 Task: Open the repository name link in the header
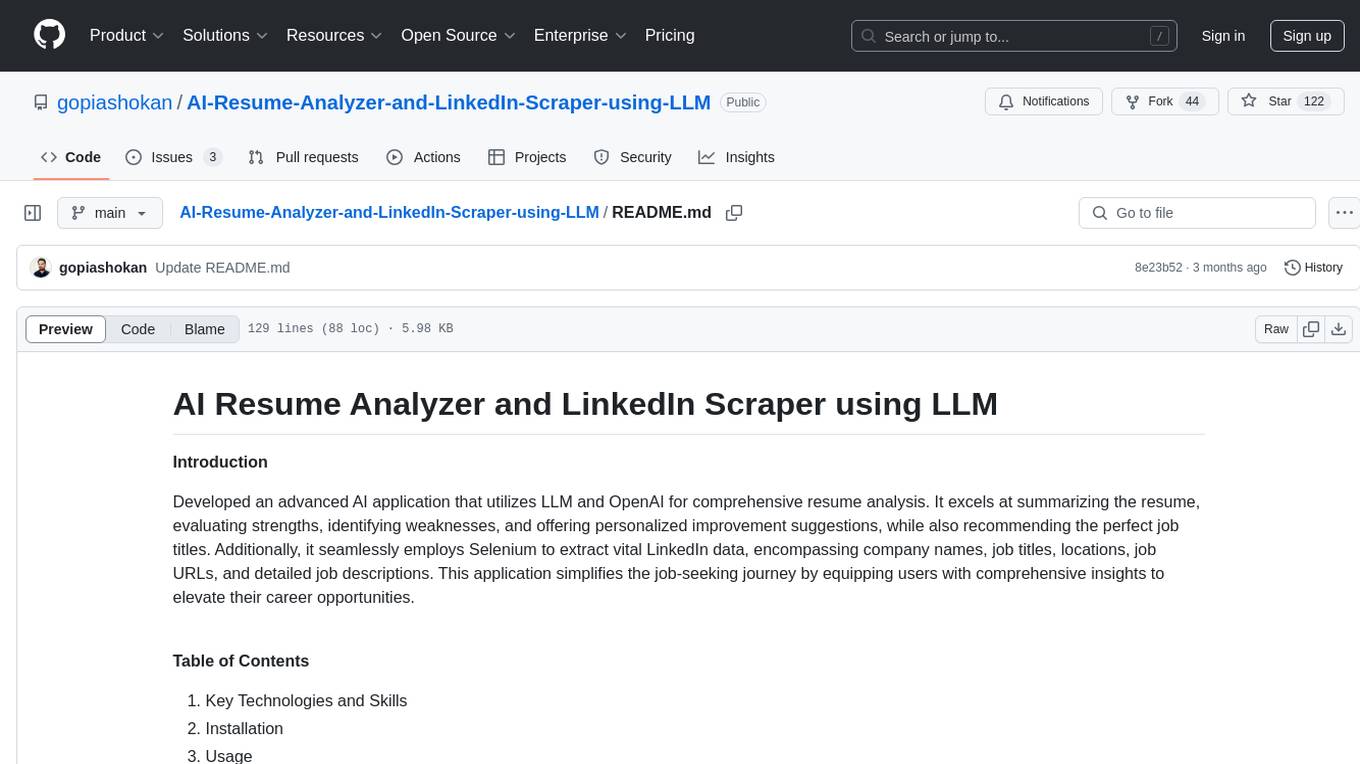(449, 102)
